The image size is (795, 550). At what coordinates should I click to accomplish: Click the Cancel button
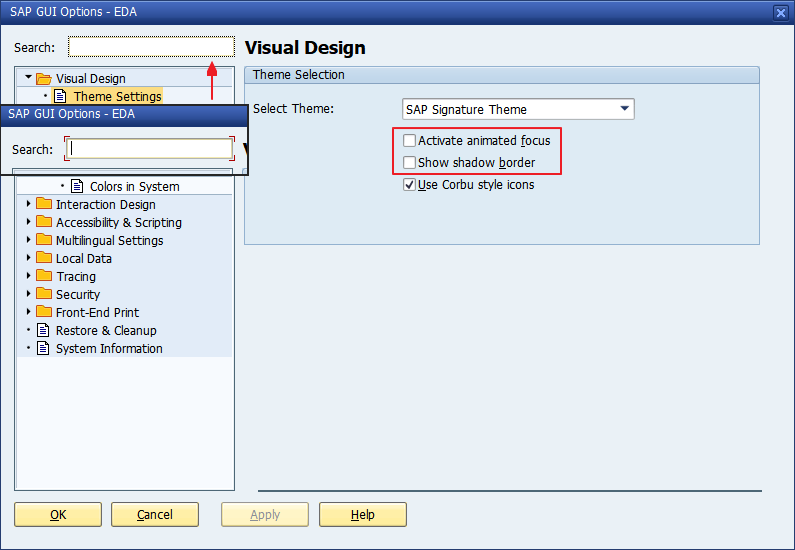(x=155, y=515)
